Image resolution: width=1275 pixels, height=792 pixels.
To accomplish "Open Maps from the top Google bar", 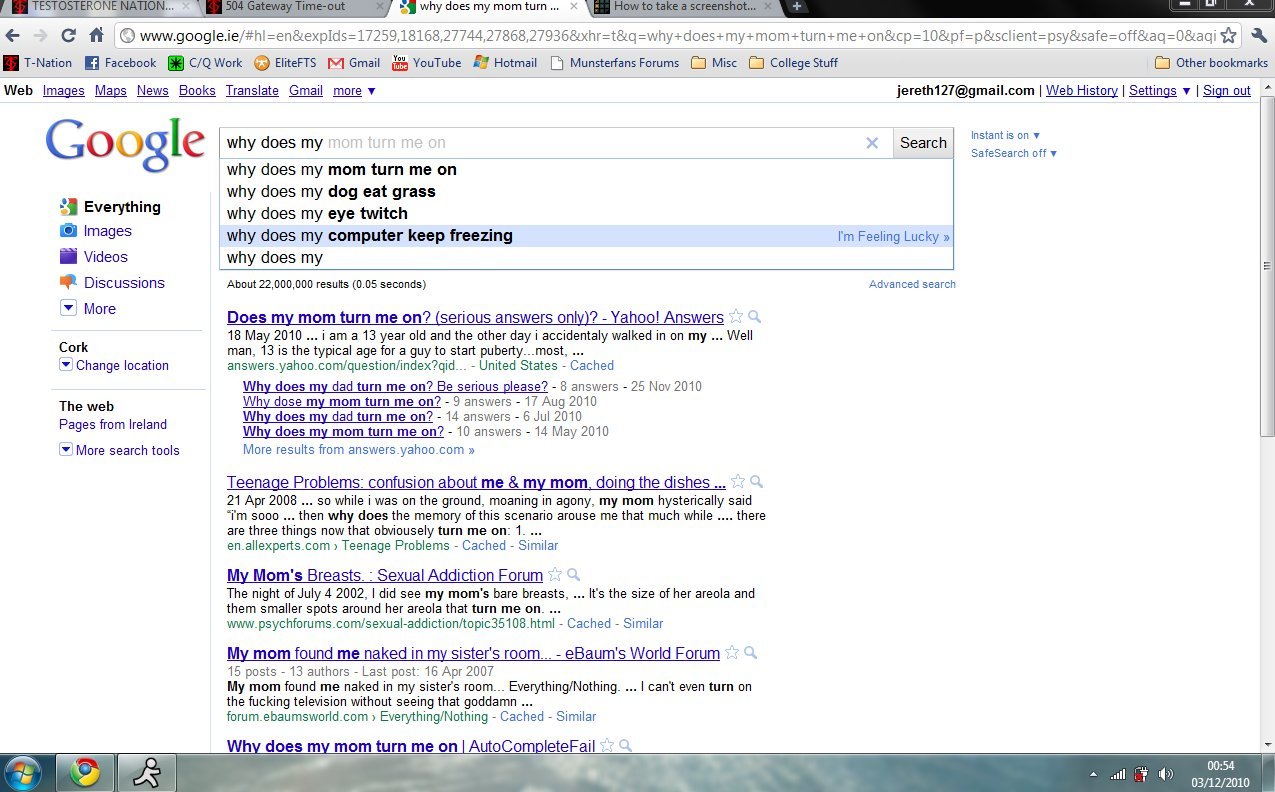I will click(111, 90).
